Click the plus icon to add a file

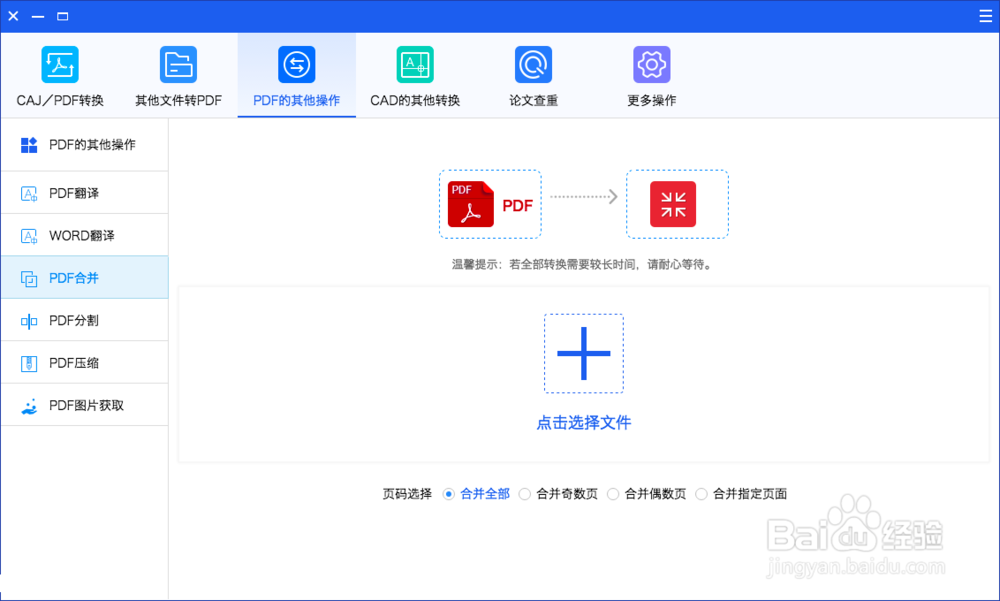(583, 353)
